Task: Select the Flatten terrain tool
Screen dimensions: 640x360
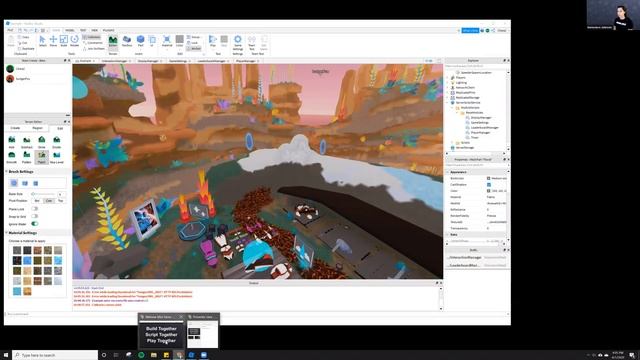Action: (27, 157)
